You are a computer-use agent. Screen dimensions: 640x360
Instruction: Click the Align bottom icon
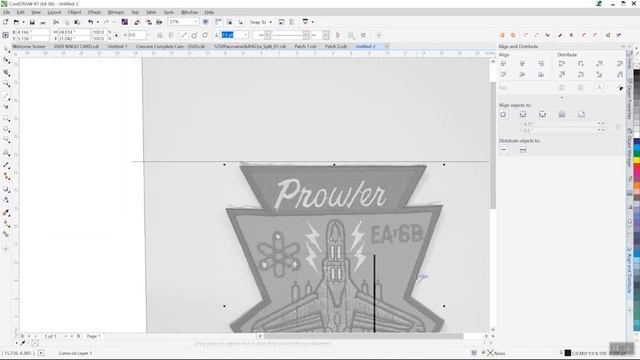click(x=541, y=75)
